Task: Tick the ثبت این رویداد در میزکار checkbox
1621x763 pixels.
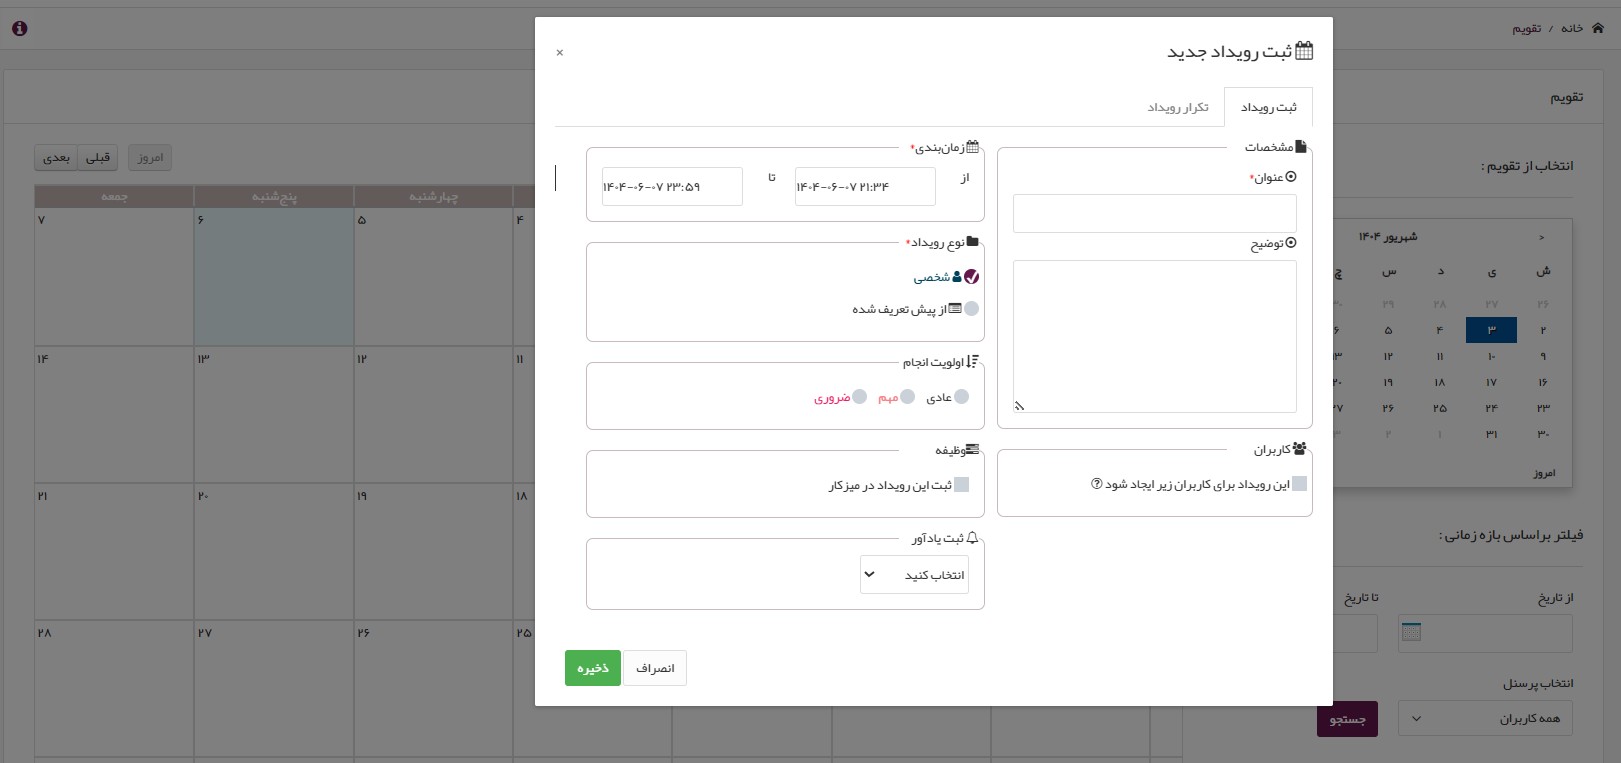Action: (961, 485)
